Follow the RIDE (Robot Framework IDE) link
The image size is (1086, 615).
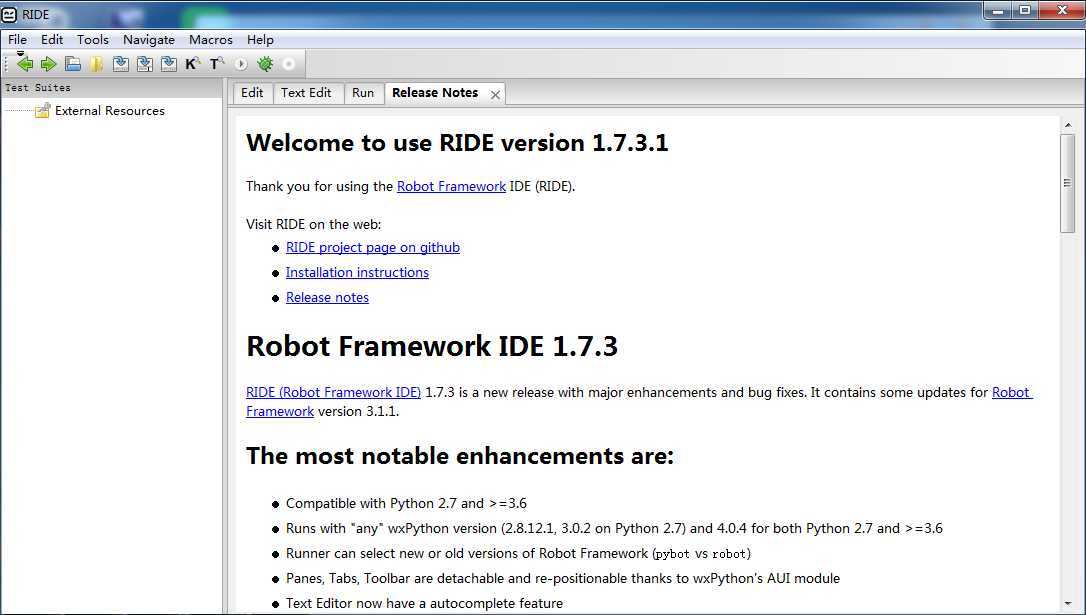click(x=333, y=392)
